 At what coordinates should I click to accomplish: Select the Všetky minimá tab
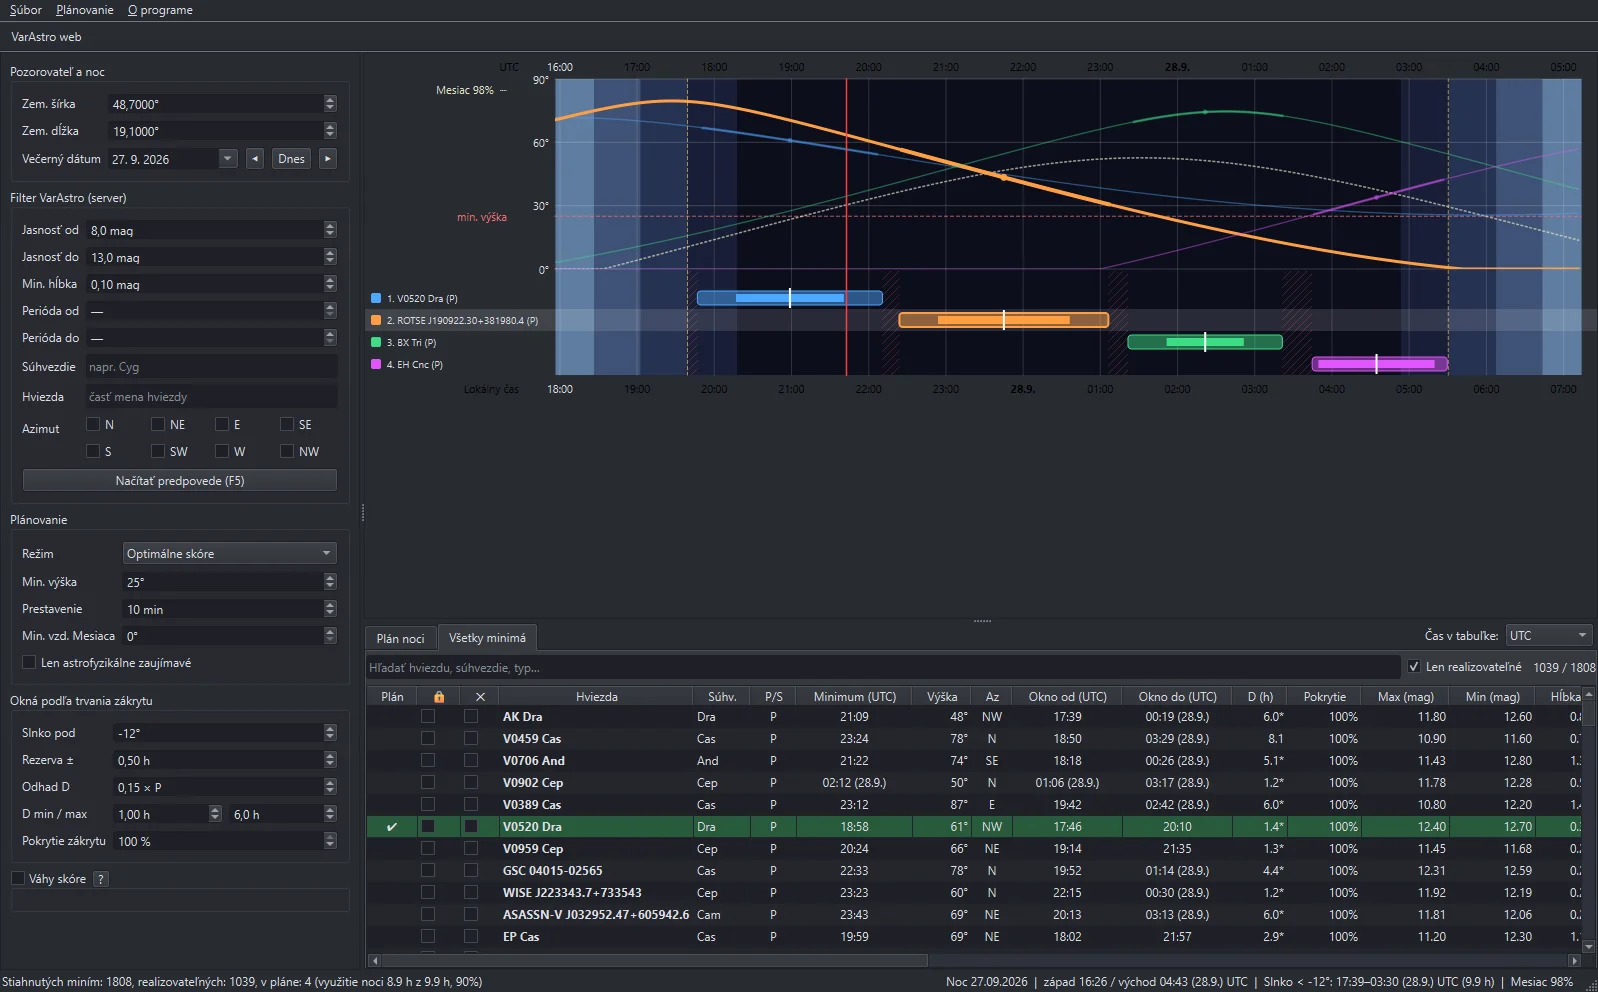(487, 638)
